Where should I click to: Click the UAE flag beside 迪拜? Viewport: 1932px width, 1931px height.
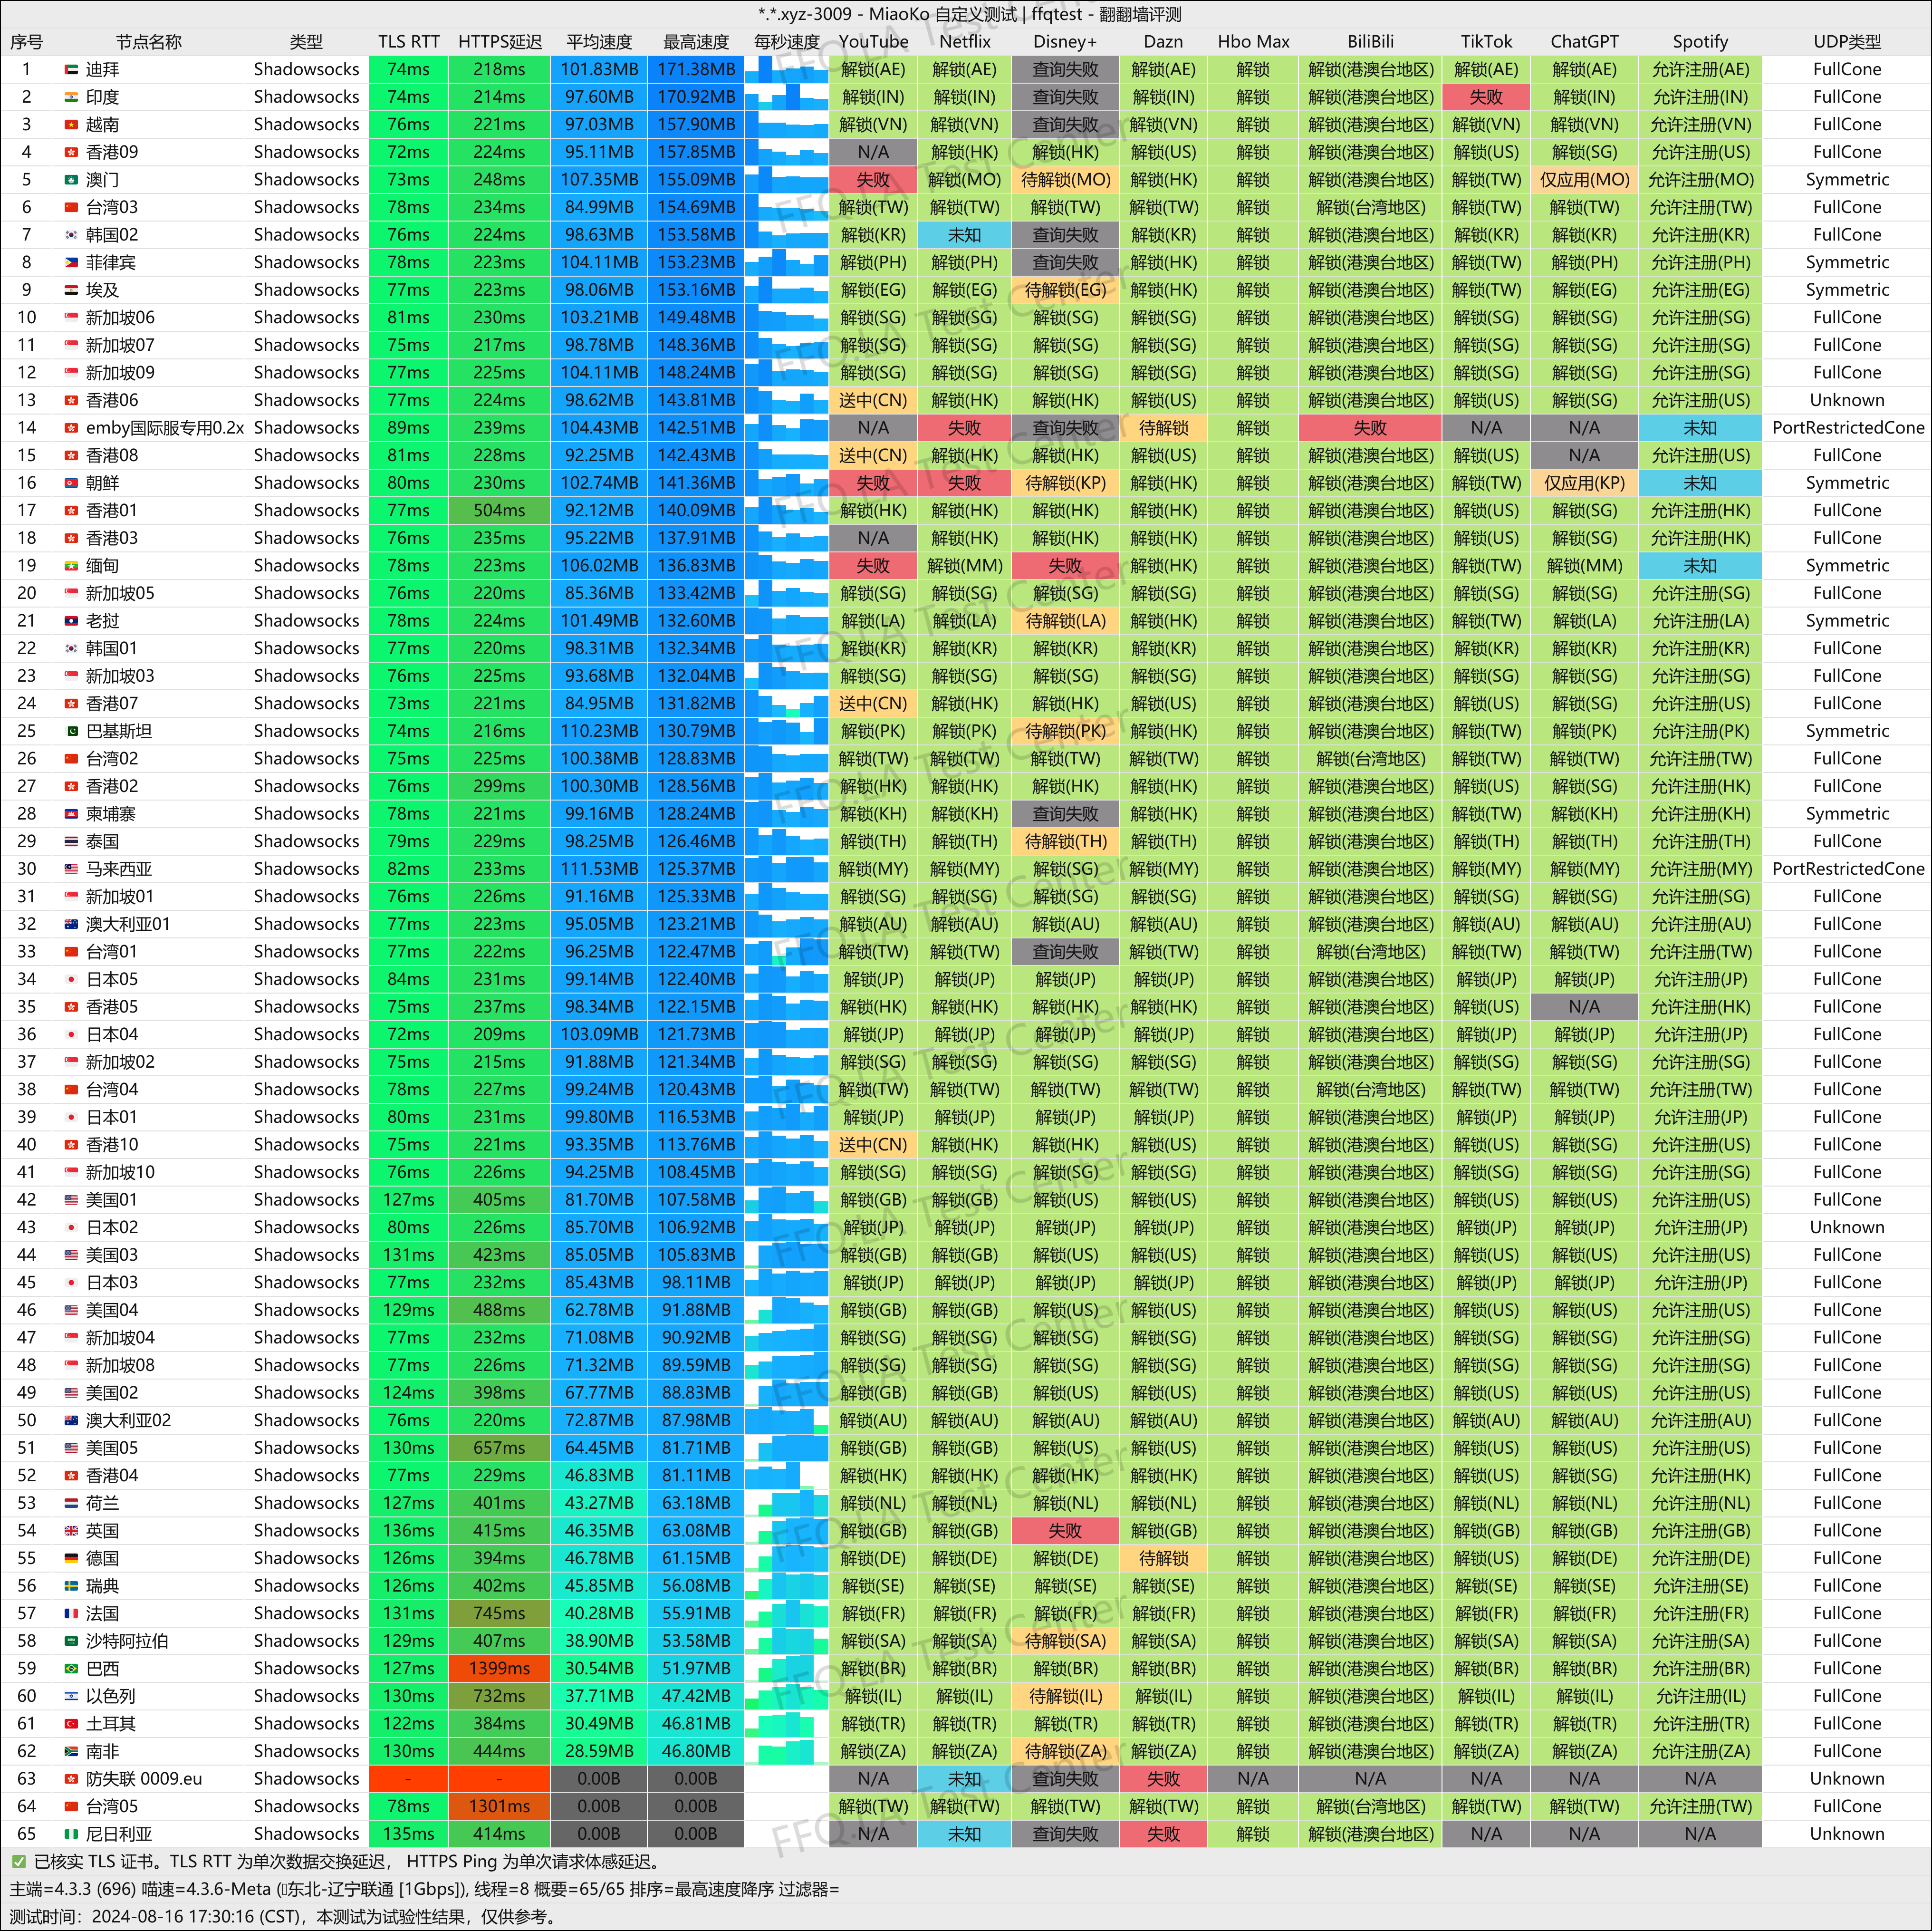(71, 69)
